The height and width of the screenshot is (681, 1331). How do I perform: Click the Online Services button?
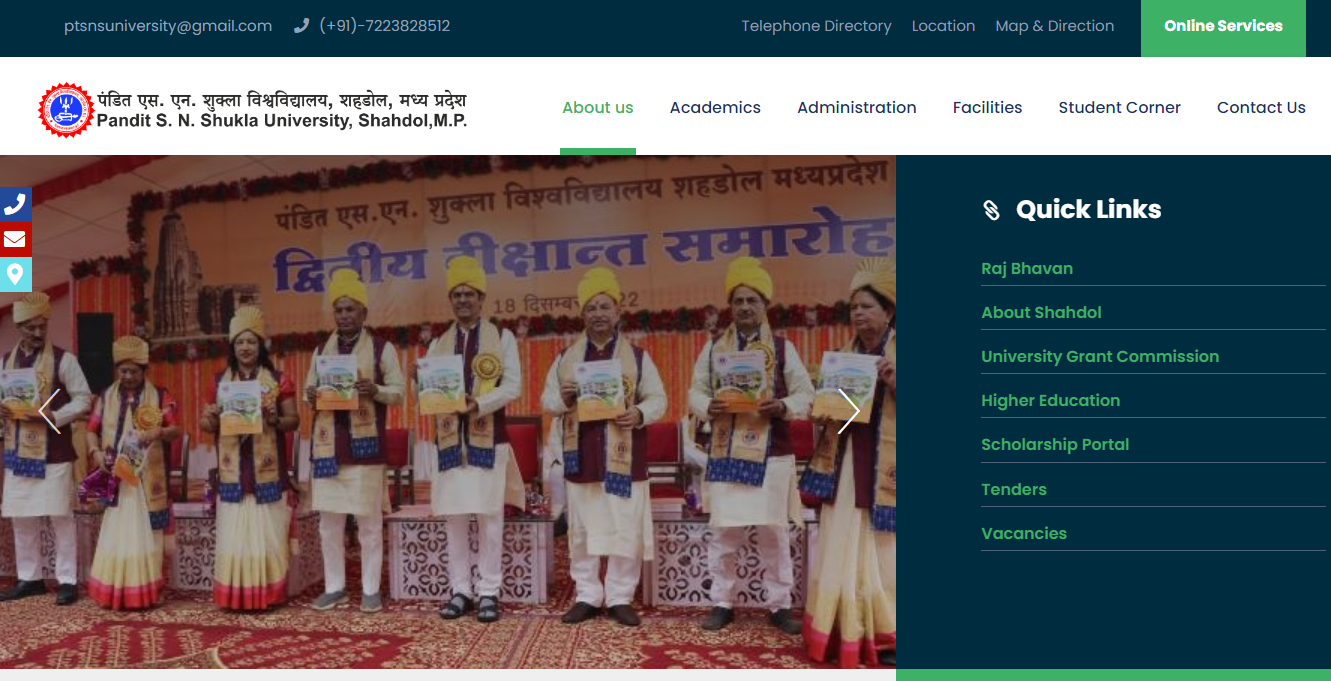1222,26
